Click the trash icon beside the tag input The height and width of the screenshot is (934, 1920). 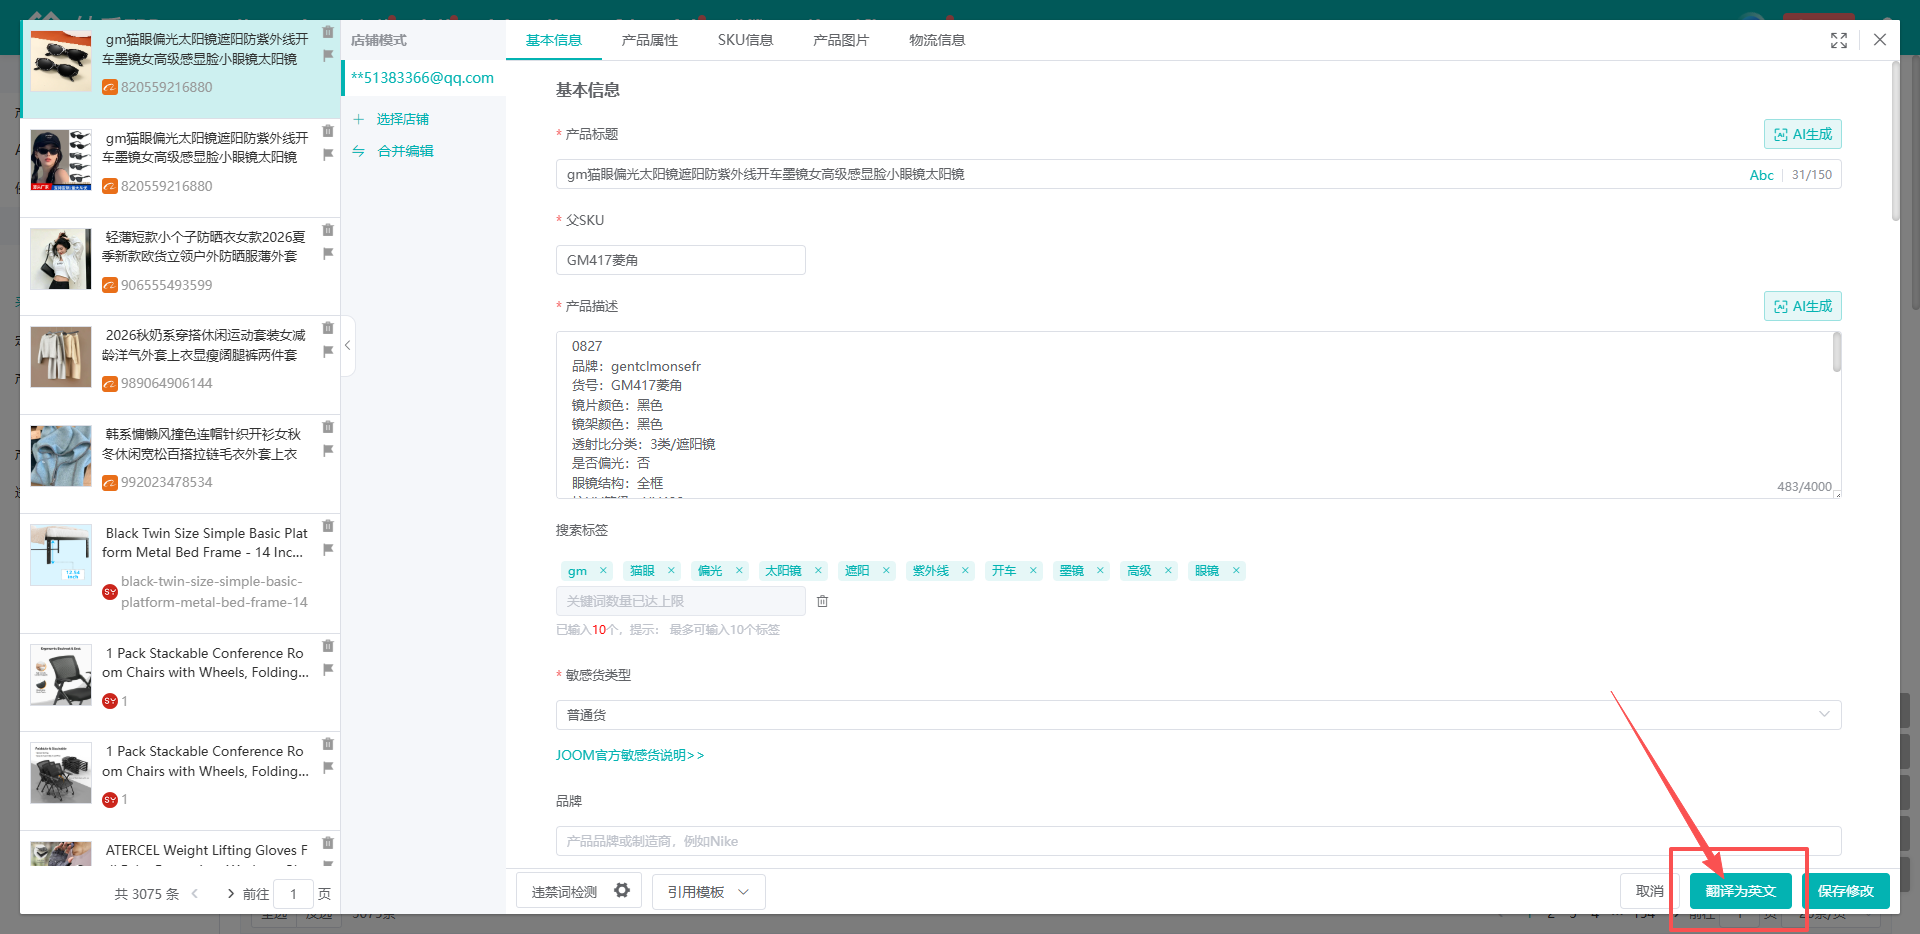click(x=822, y=601)
